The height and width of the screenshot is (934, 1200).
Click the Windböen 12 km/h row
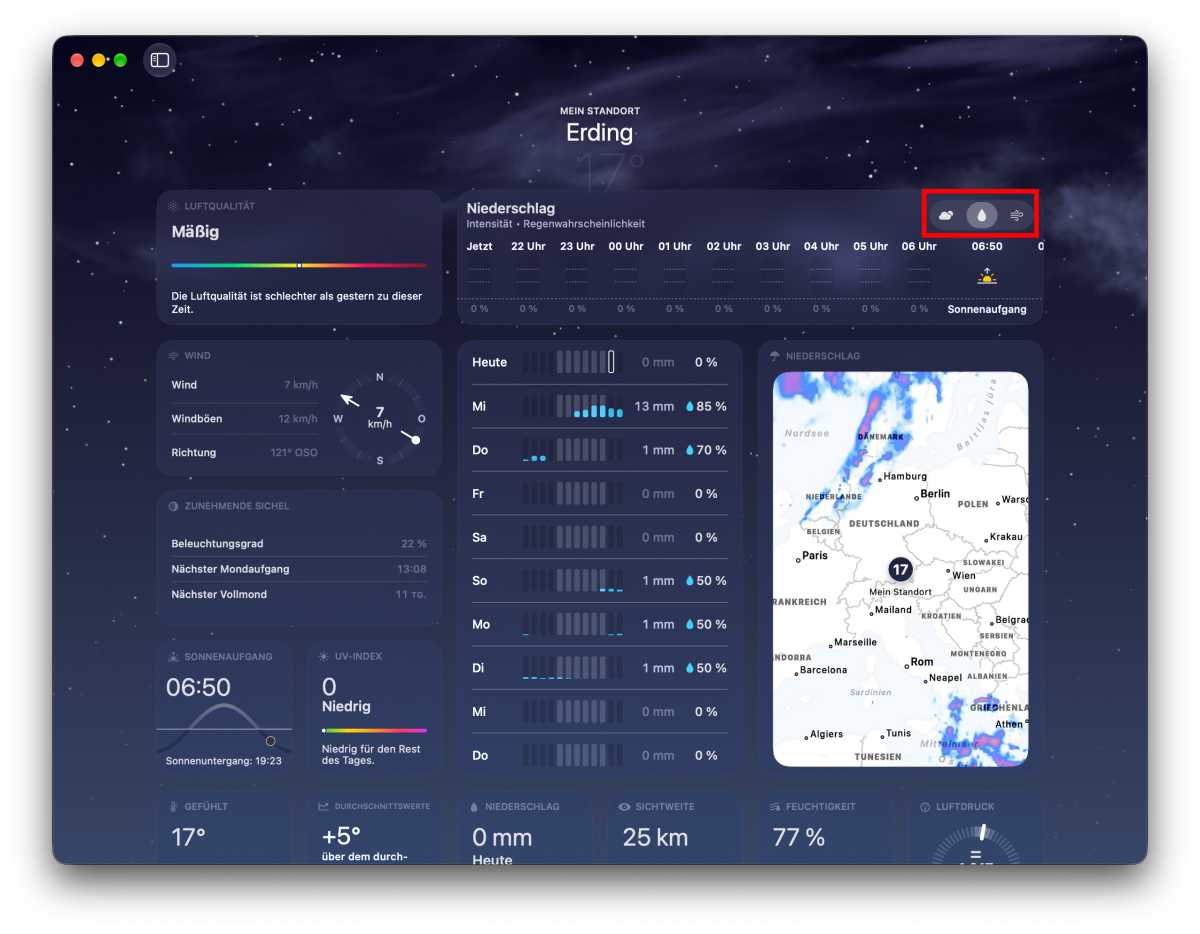[245, 418]
